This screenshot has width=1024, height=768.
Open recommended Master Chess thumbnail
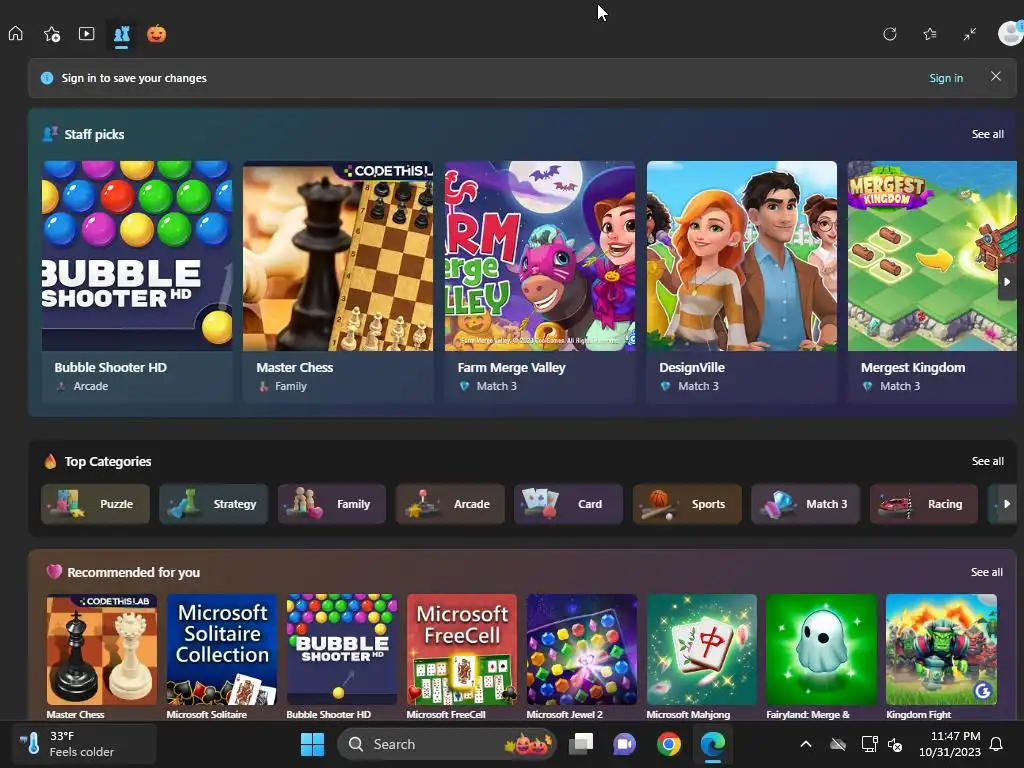(x=102, y=649)
